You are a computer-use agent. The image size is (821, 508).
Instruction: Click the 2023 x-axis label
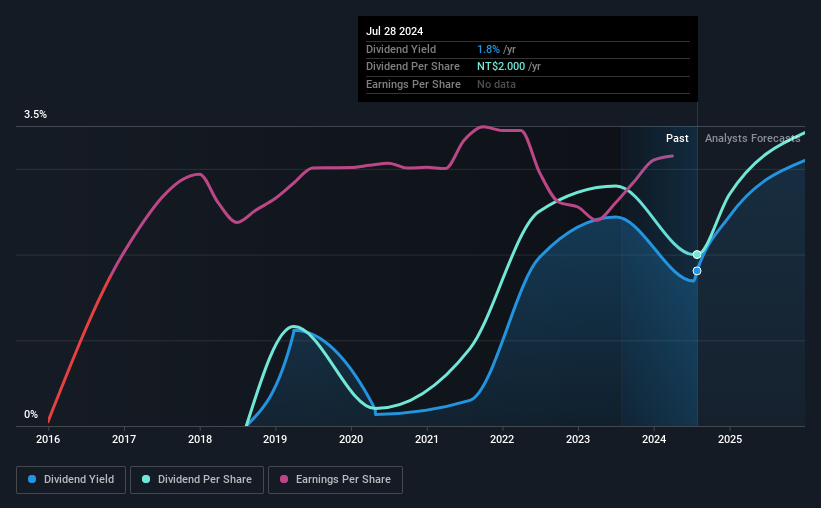point(578,439)
